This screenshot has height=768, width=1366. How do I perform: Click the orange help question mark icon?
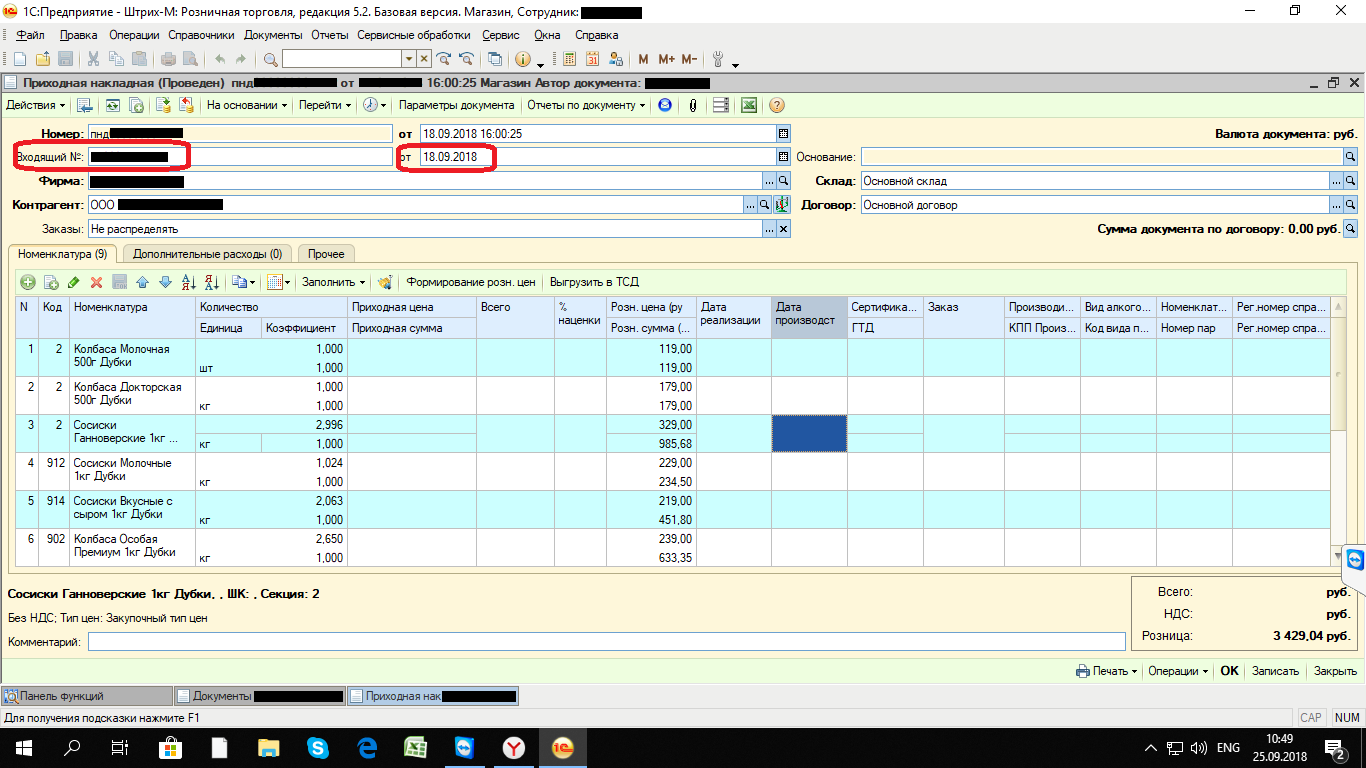776,105
